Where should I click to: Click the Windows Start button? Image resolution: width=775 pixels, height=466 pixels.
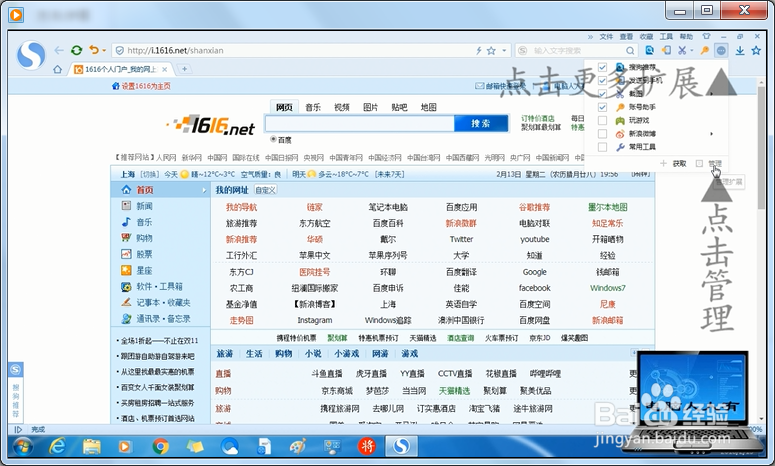22,447
